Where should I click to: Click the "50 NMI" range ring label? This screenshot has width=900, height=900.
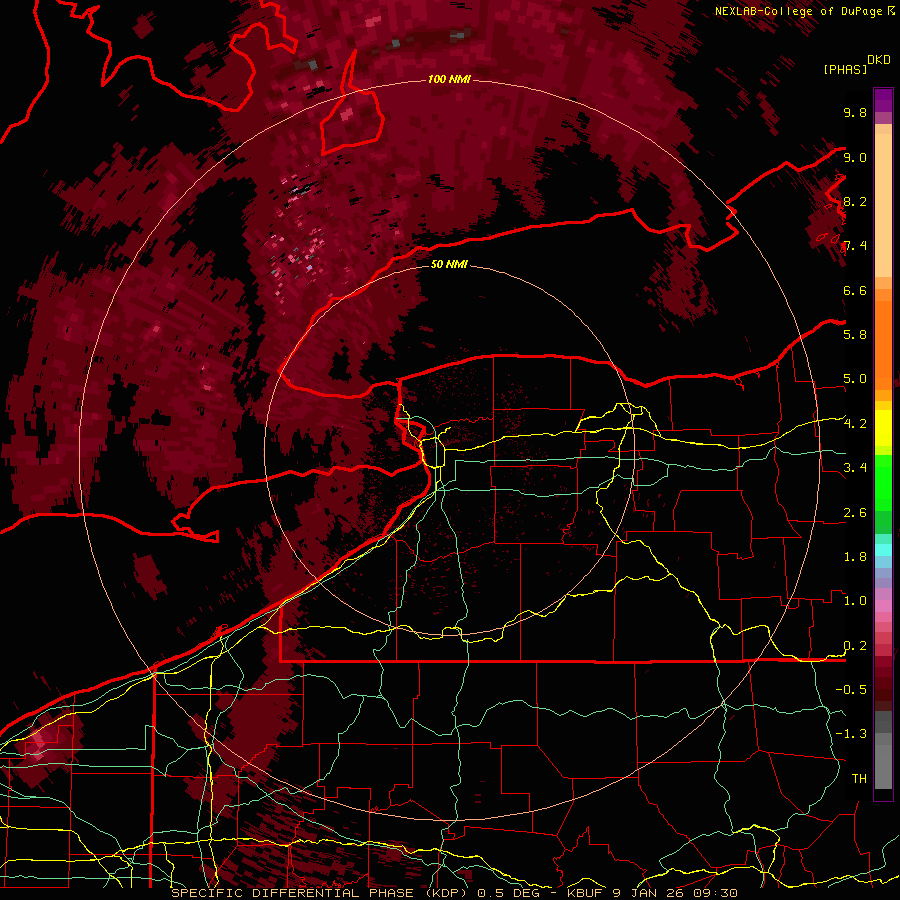[x=449, y=264]
